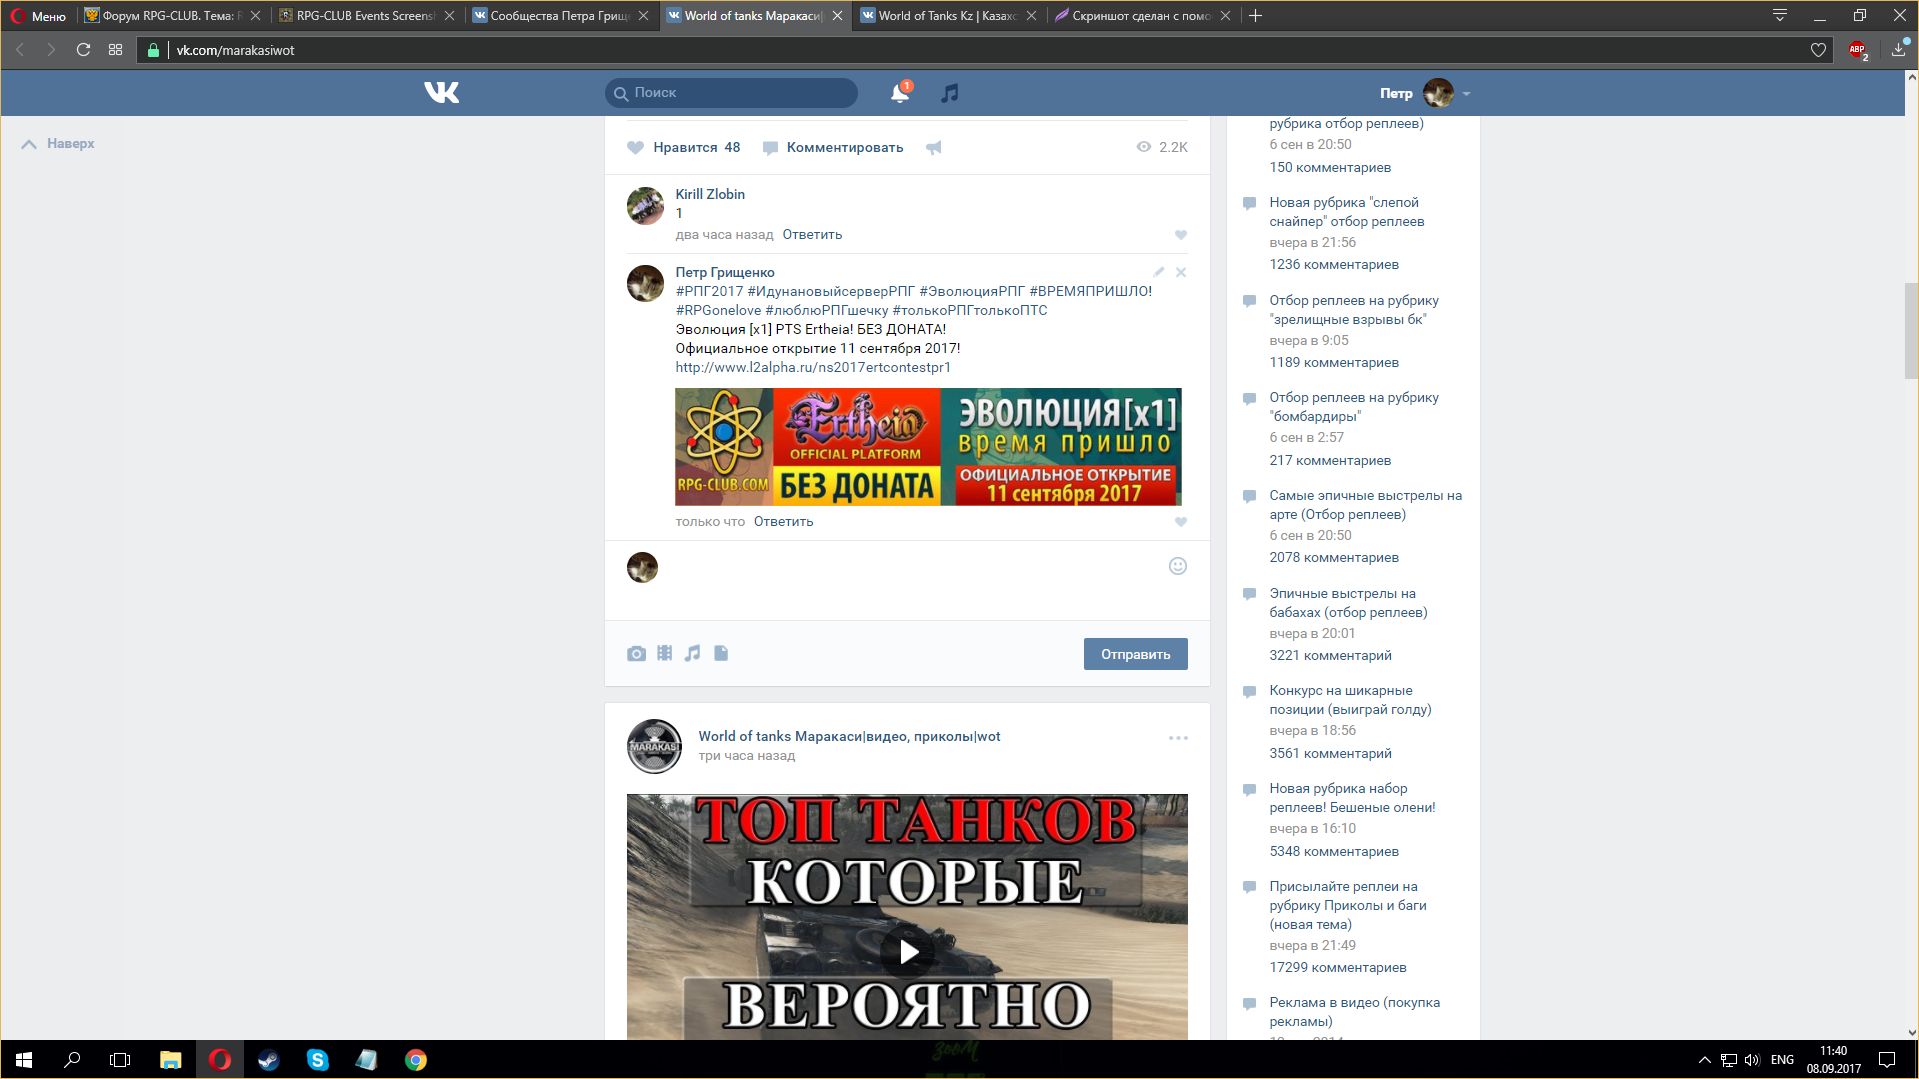
Task: Open 17299 комментариев link
Action: [1337, 968]
